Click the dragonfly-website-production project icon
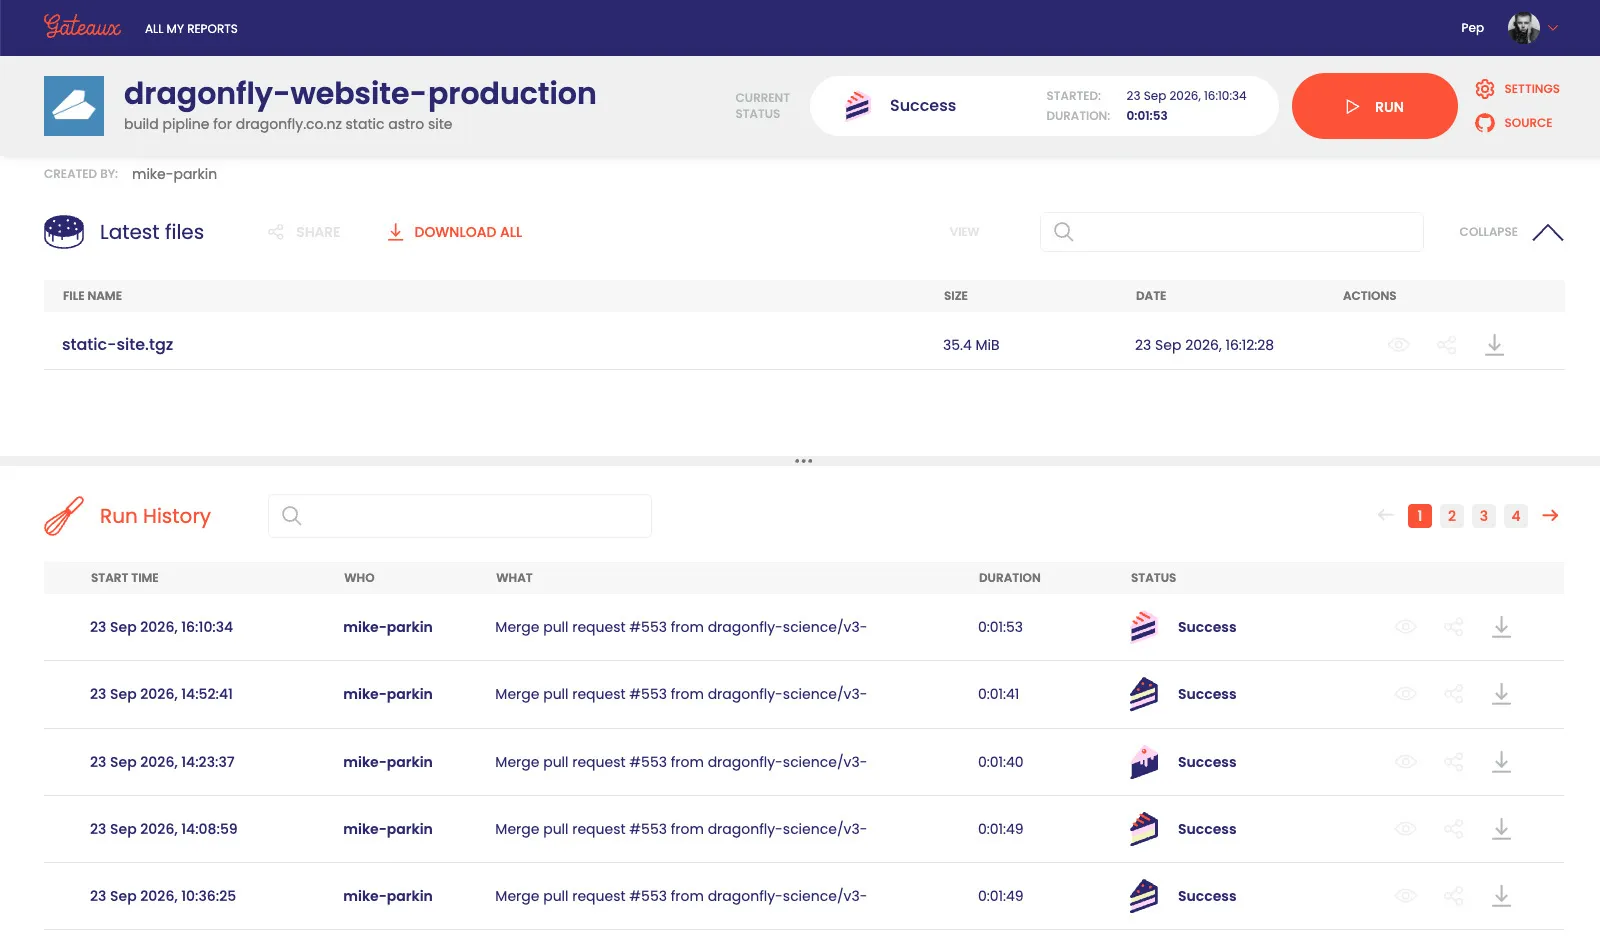The image size is (1600, 940). pos(74,106)
